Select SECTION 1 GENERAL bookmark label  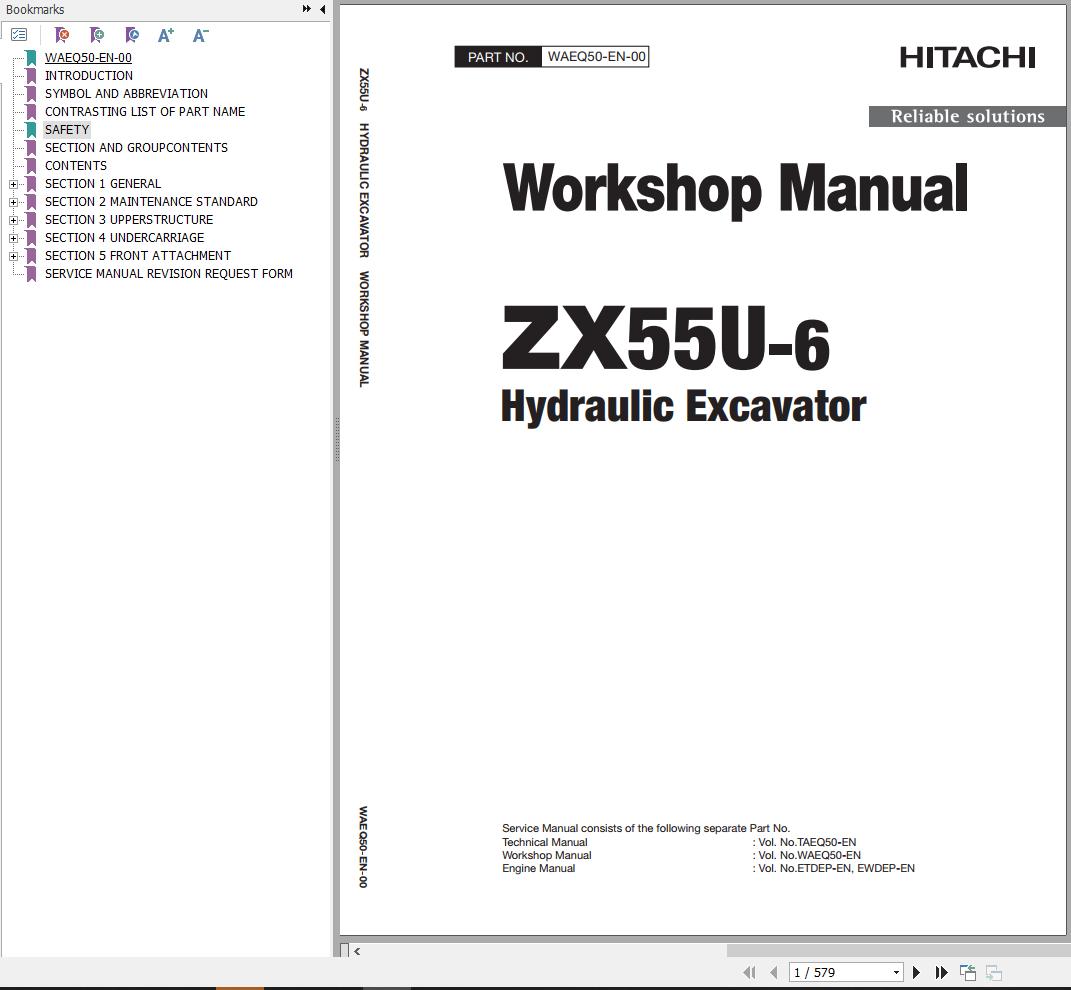[x=103, y=184]
